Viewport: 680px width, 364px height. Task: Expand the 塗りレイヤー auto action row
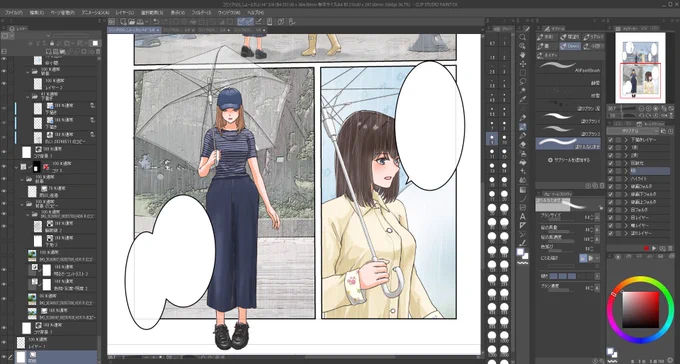(626, 233)
